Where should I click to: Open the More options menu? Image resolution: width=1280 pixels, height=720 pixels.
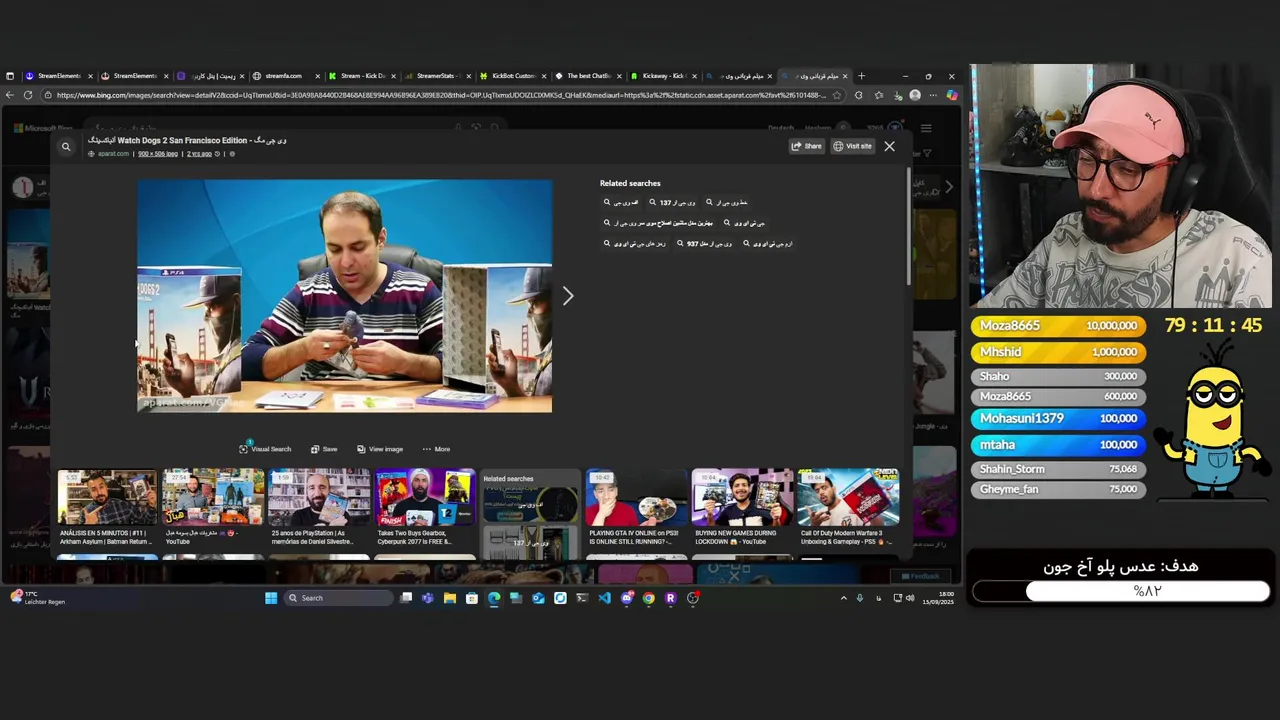[x=436, y=449]
